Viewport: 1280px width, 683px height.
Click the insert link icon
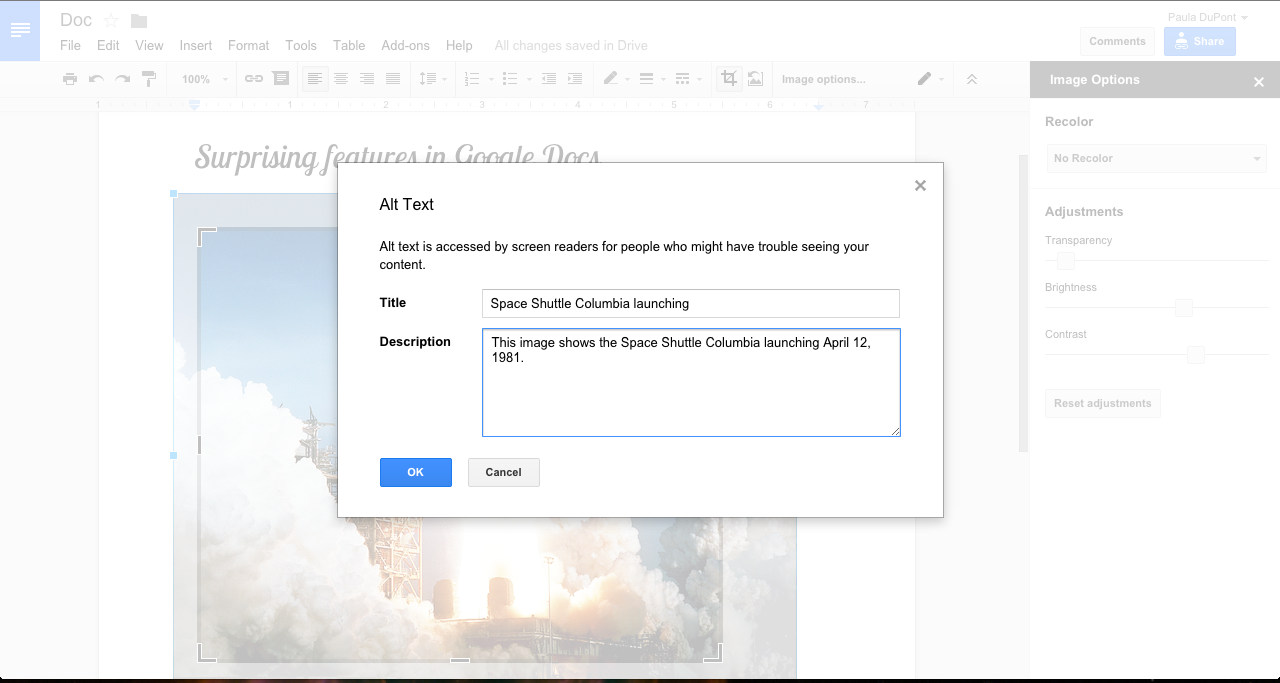coord(254,79)
